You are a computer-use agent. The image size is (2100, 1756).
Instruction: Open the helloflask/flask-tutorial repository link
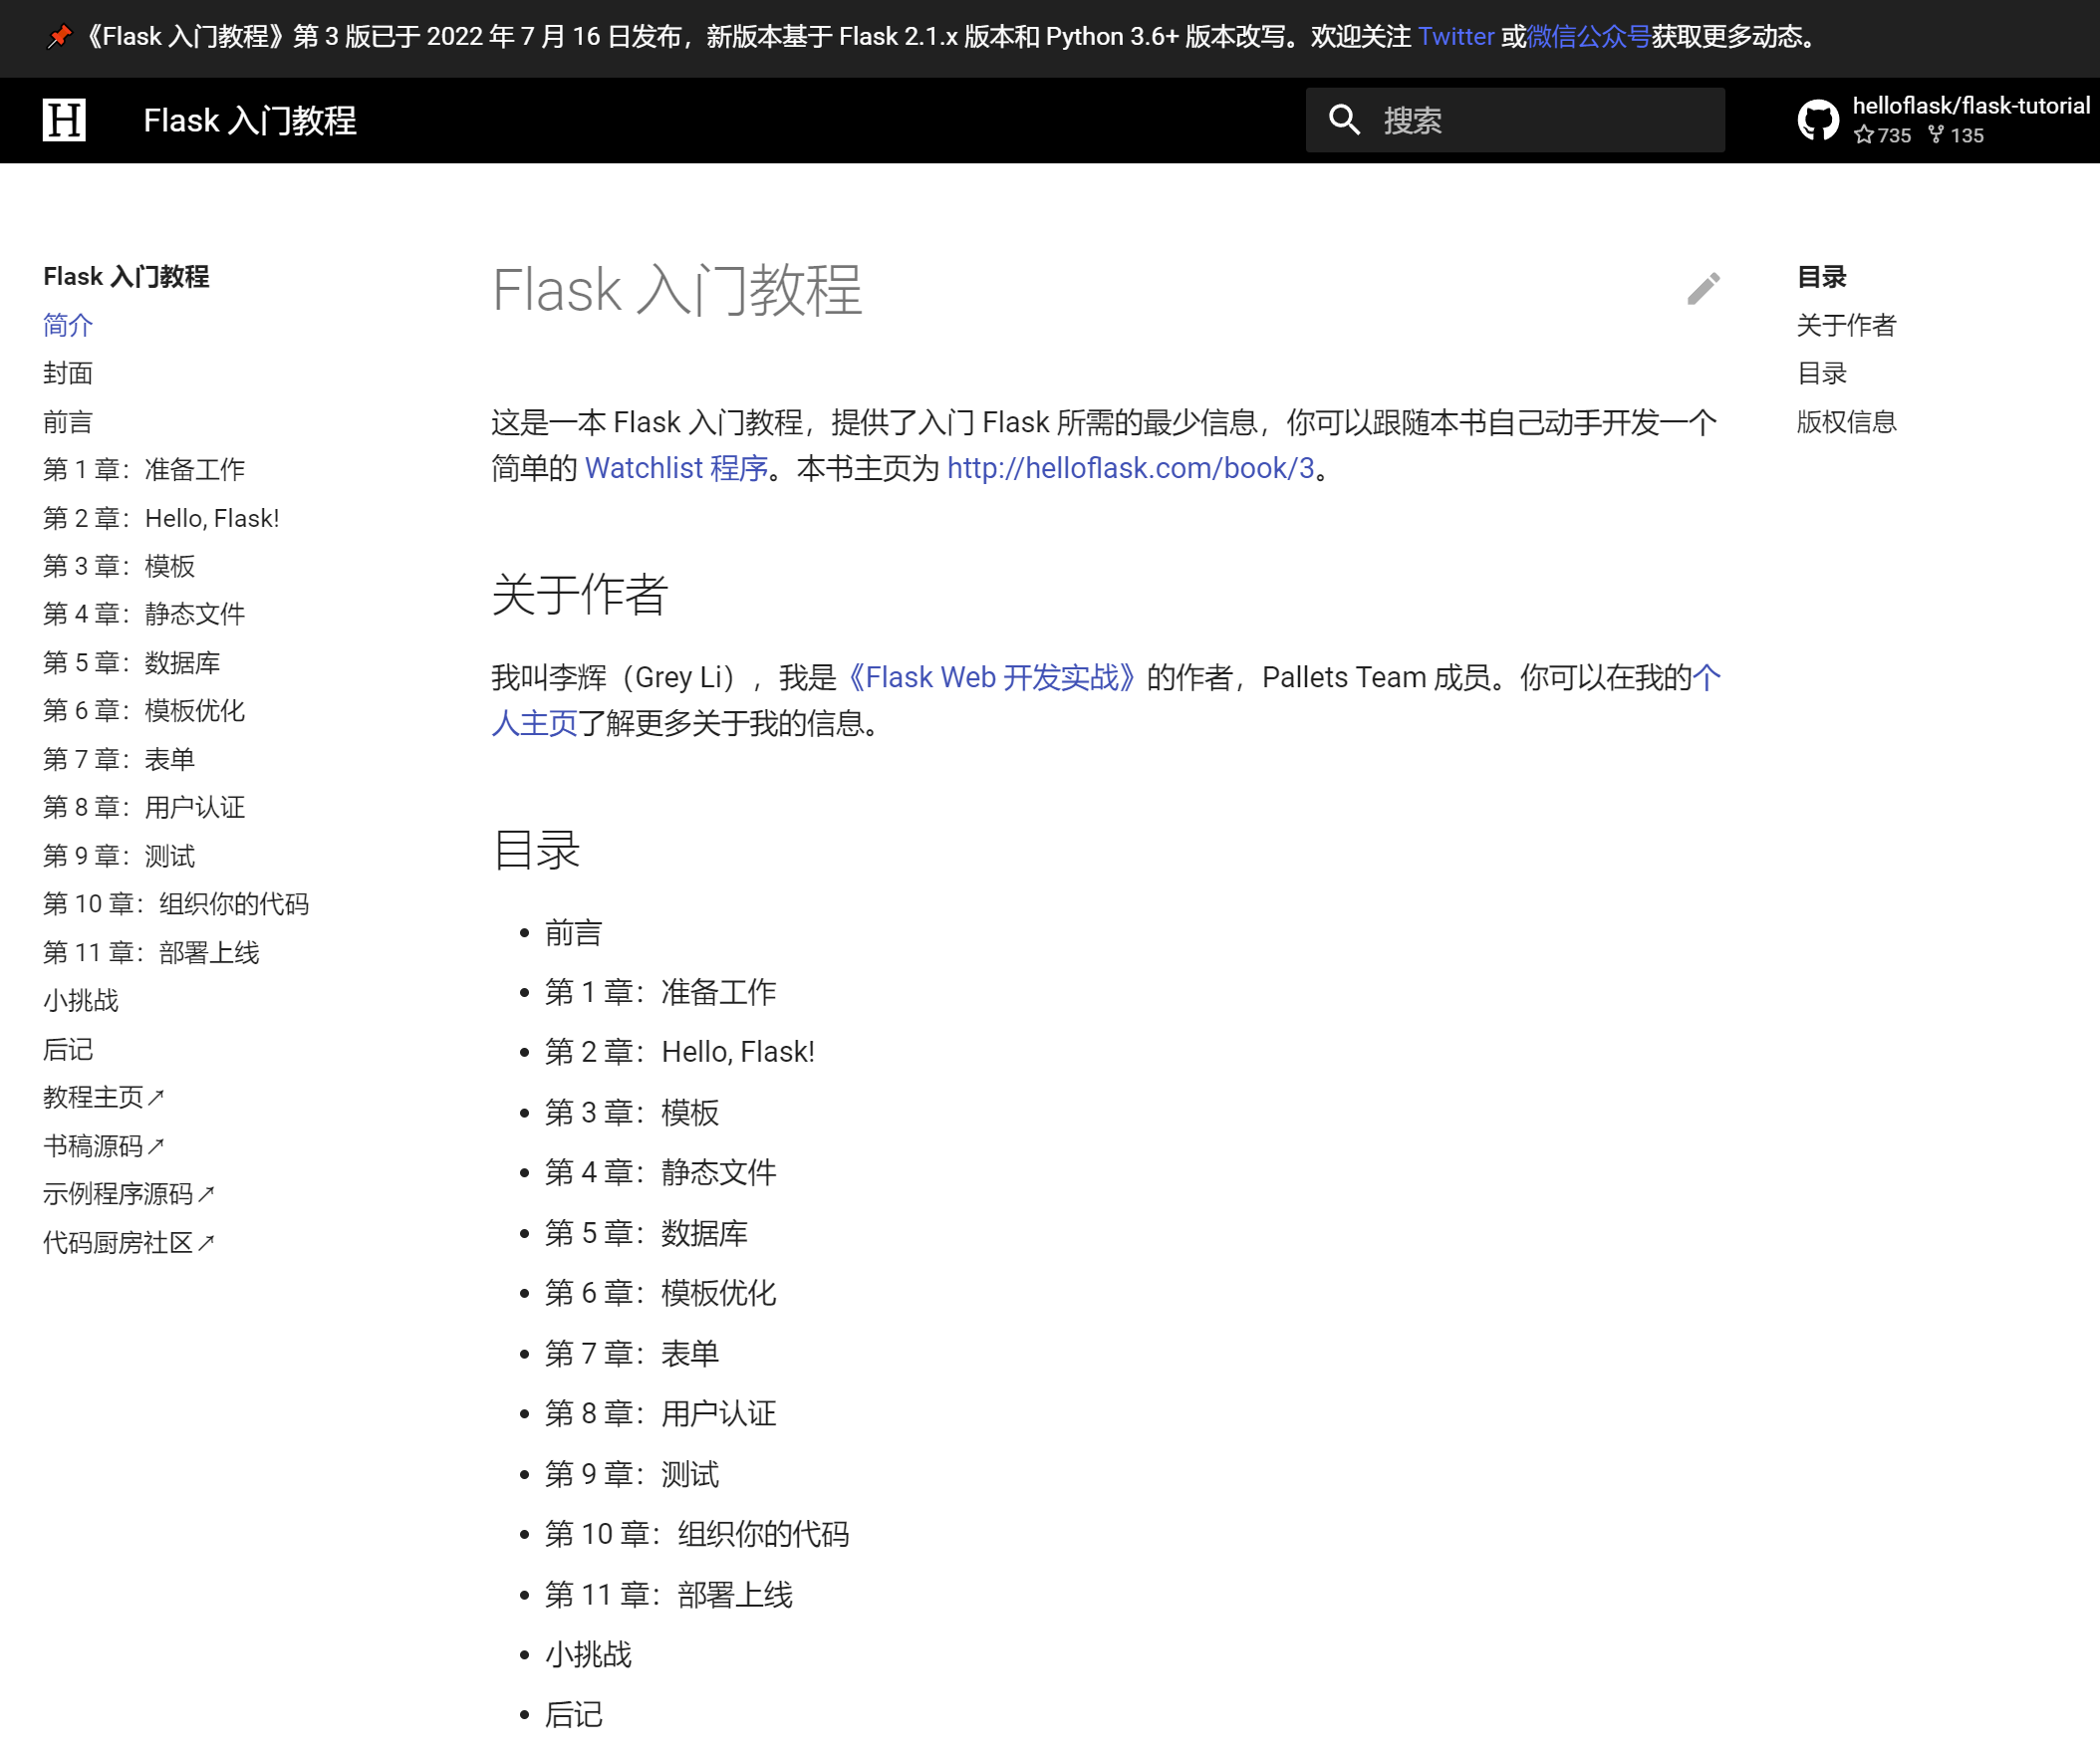coord(1943,120)
